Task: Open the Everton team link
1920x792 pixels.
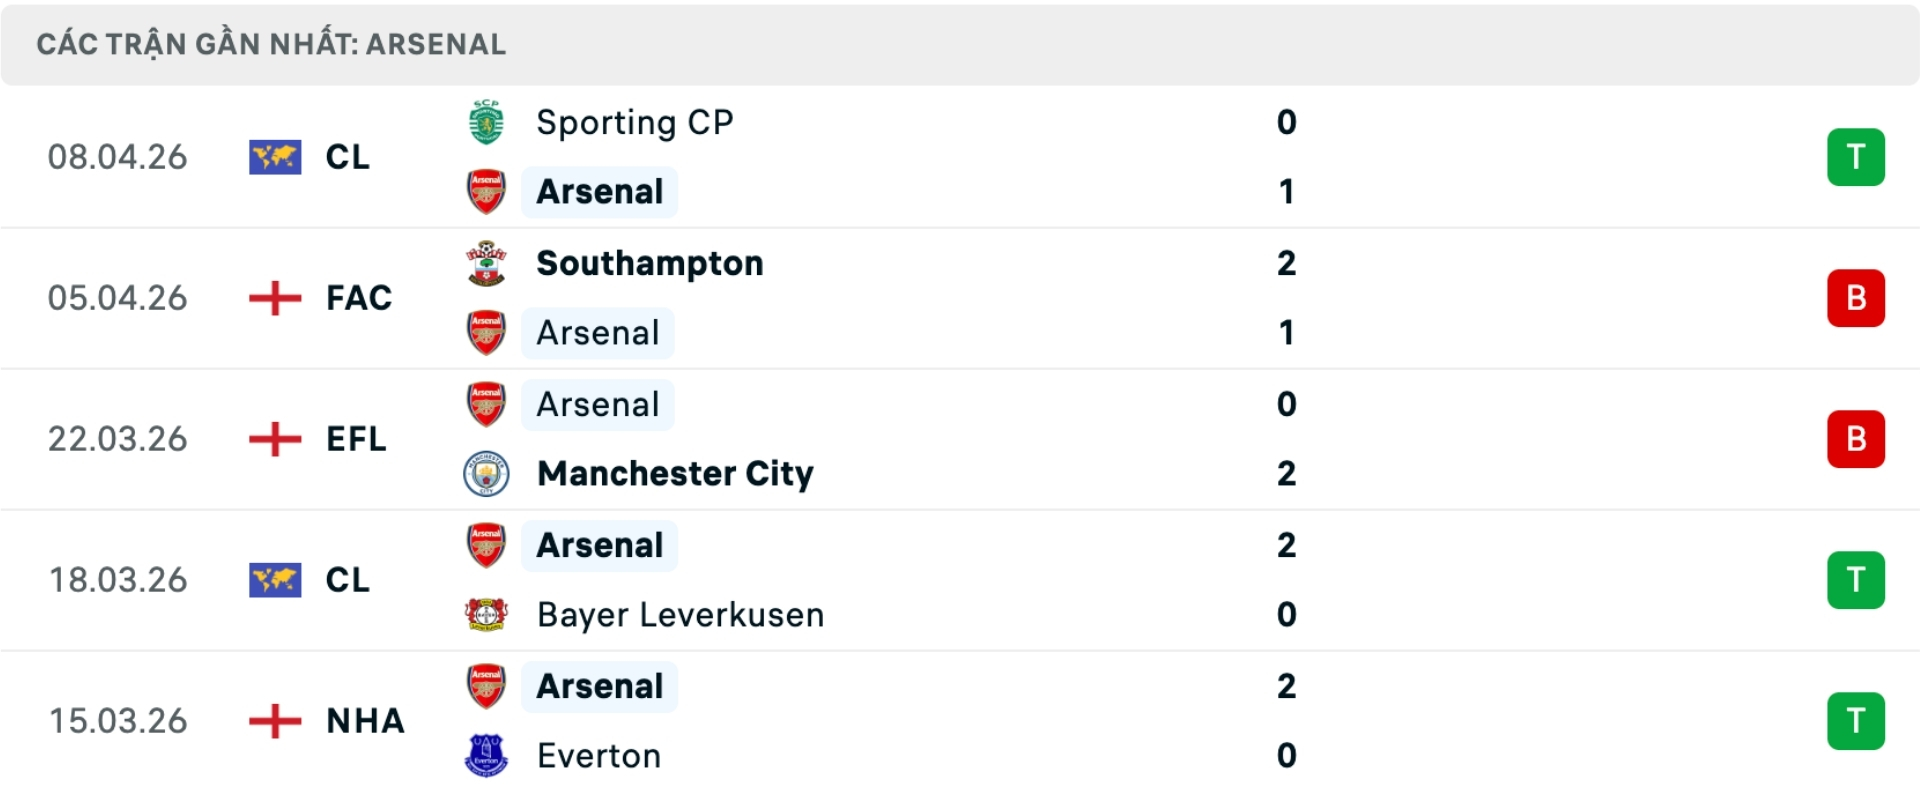Action: click(598, 756)
